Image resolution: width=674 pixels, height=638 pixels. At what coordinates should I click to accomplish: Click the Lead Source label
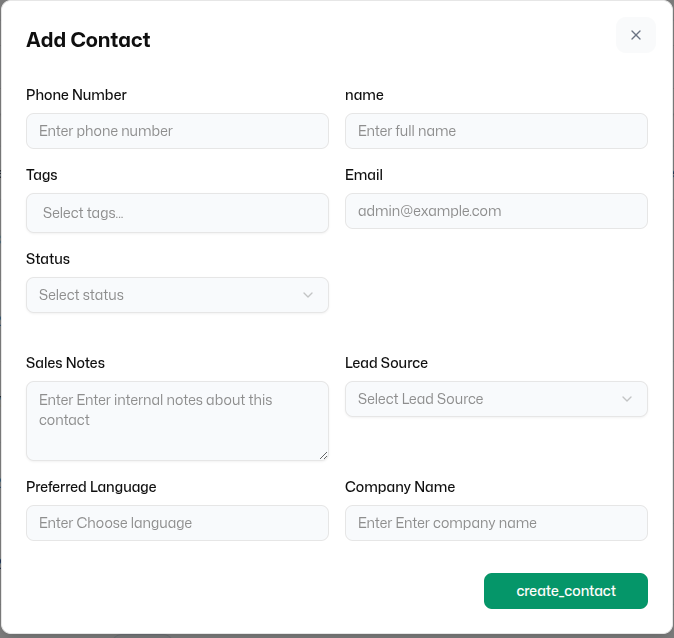(x=386, y=363)
